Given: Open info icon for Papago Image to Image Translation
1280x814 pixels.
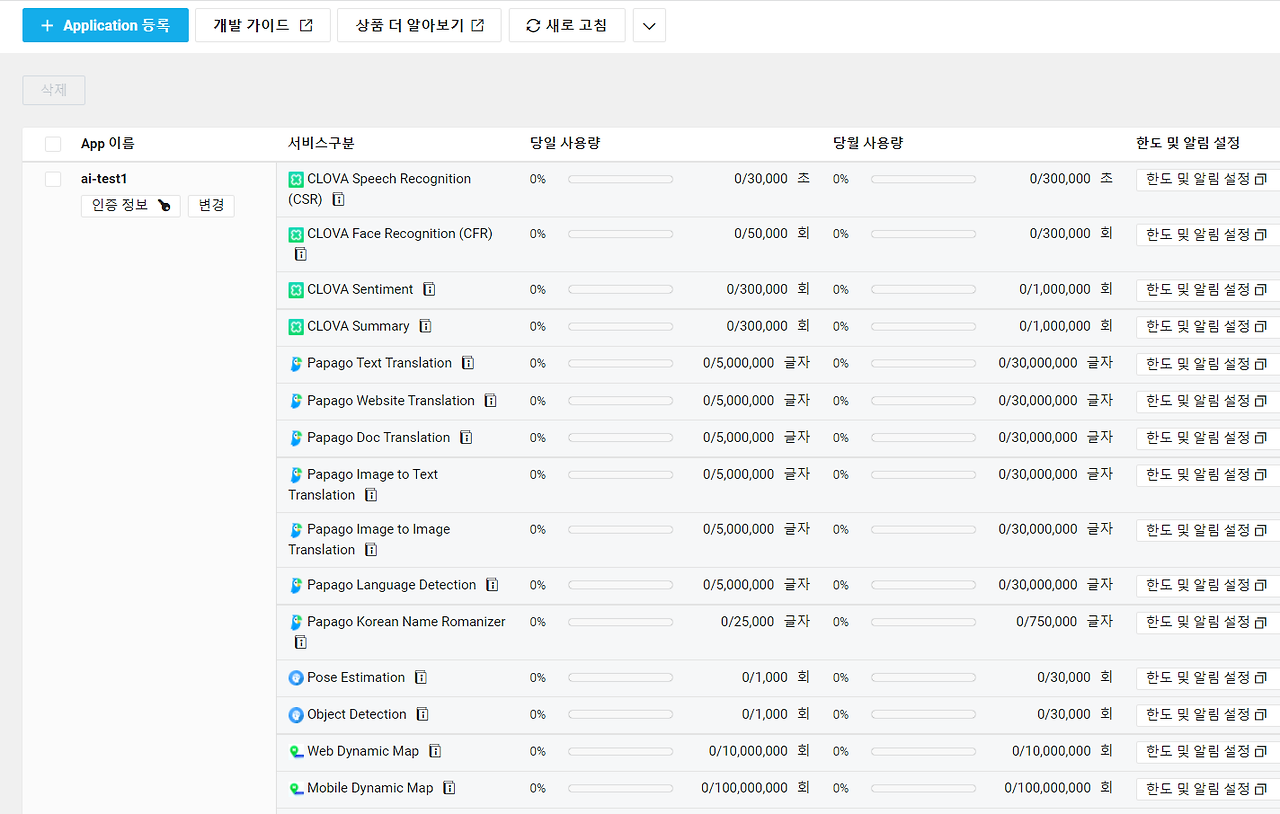Looking at the screenshot, I should click(371, 550).
